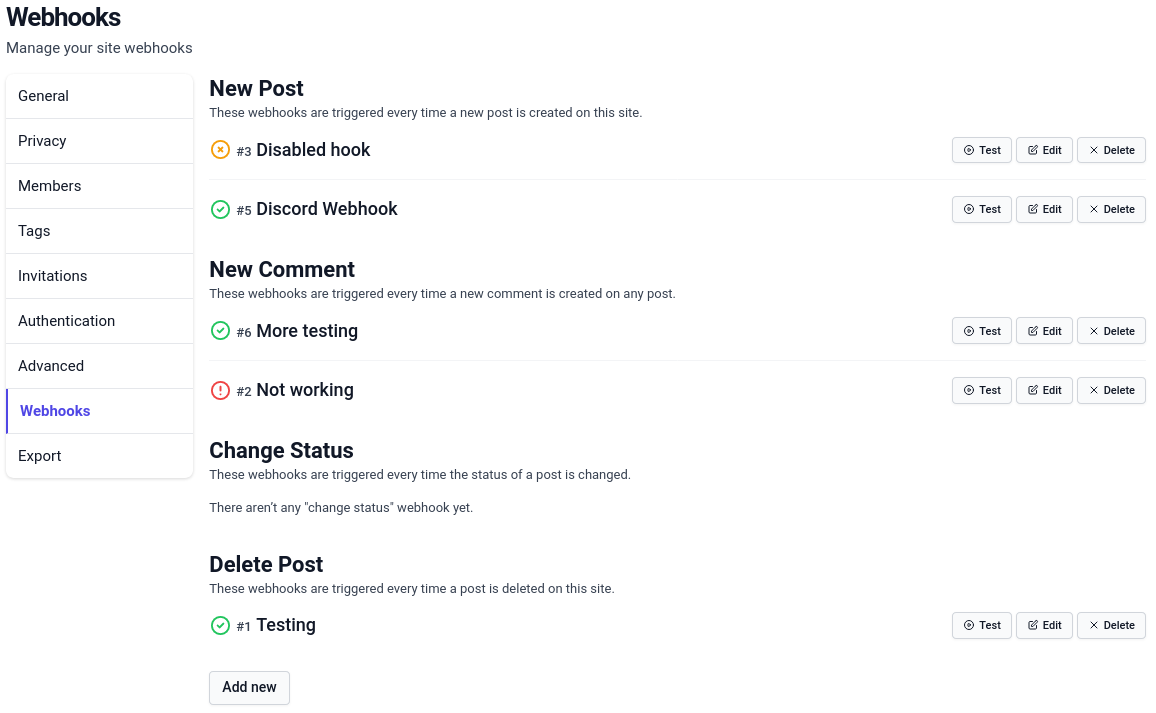Click the green status icon beside Testing webhook
Viewport: 1156px width, 713px height.
coord(220,625)
